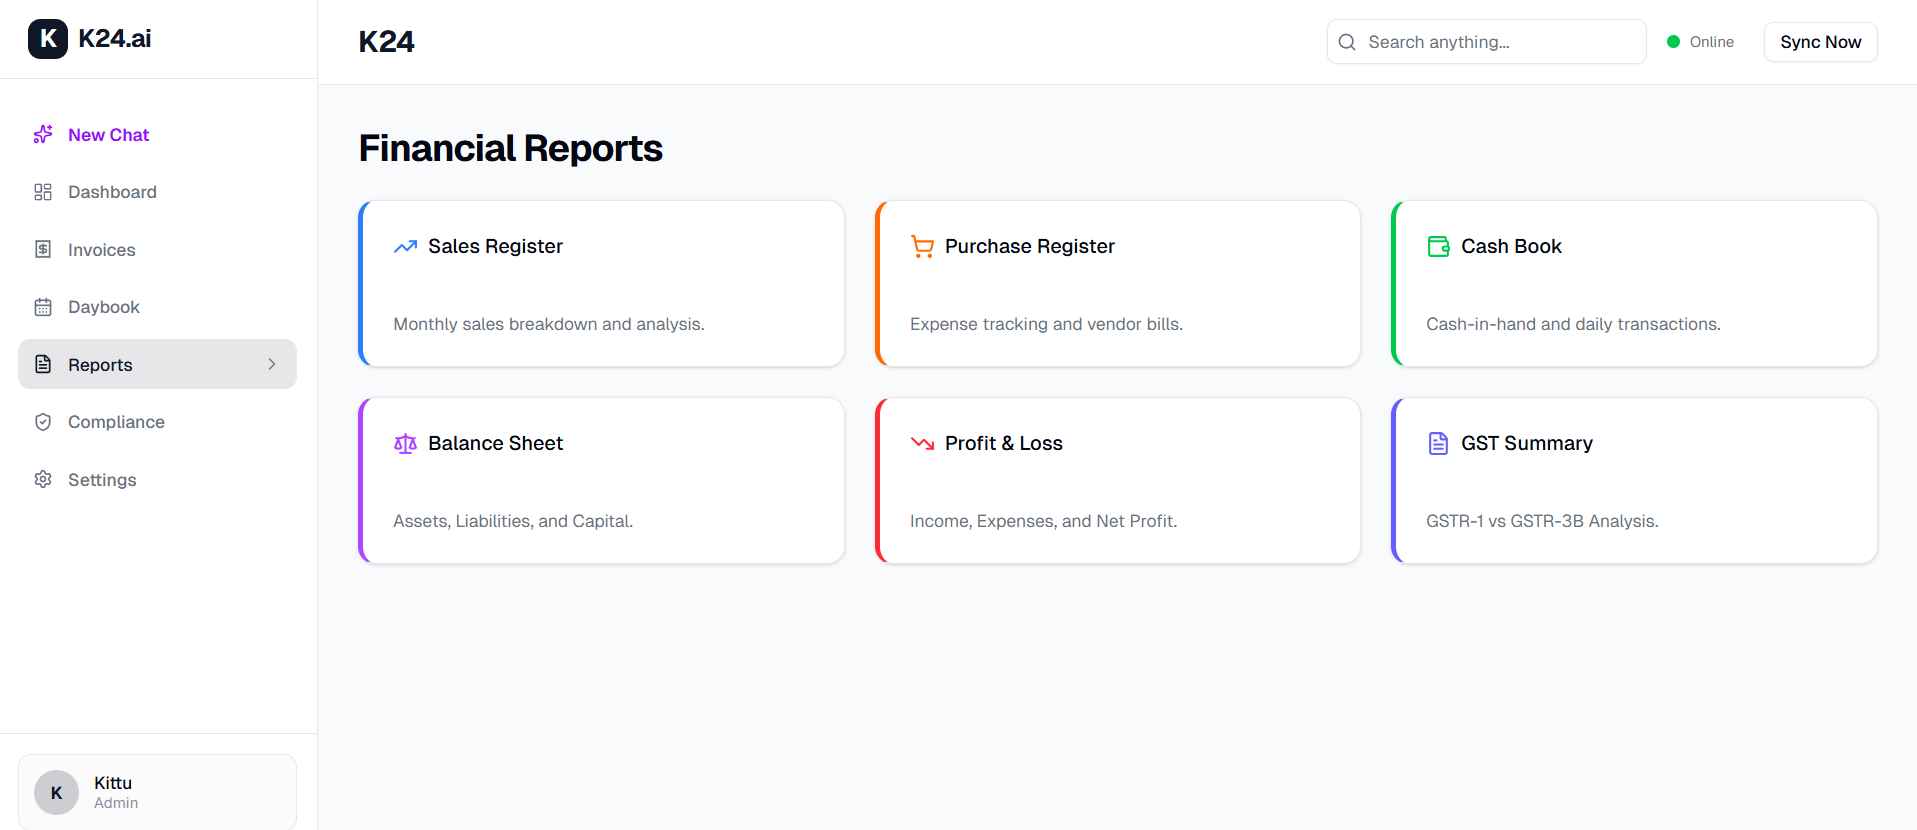The width and height of the screenshot is (1917, 830).
Task: Click the Kittu Admin profile card
Action: (157, 792)
